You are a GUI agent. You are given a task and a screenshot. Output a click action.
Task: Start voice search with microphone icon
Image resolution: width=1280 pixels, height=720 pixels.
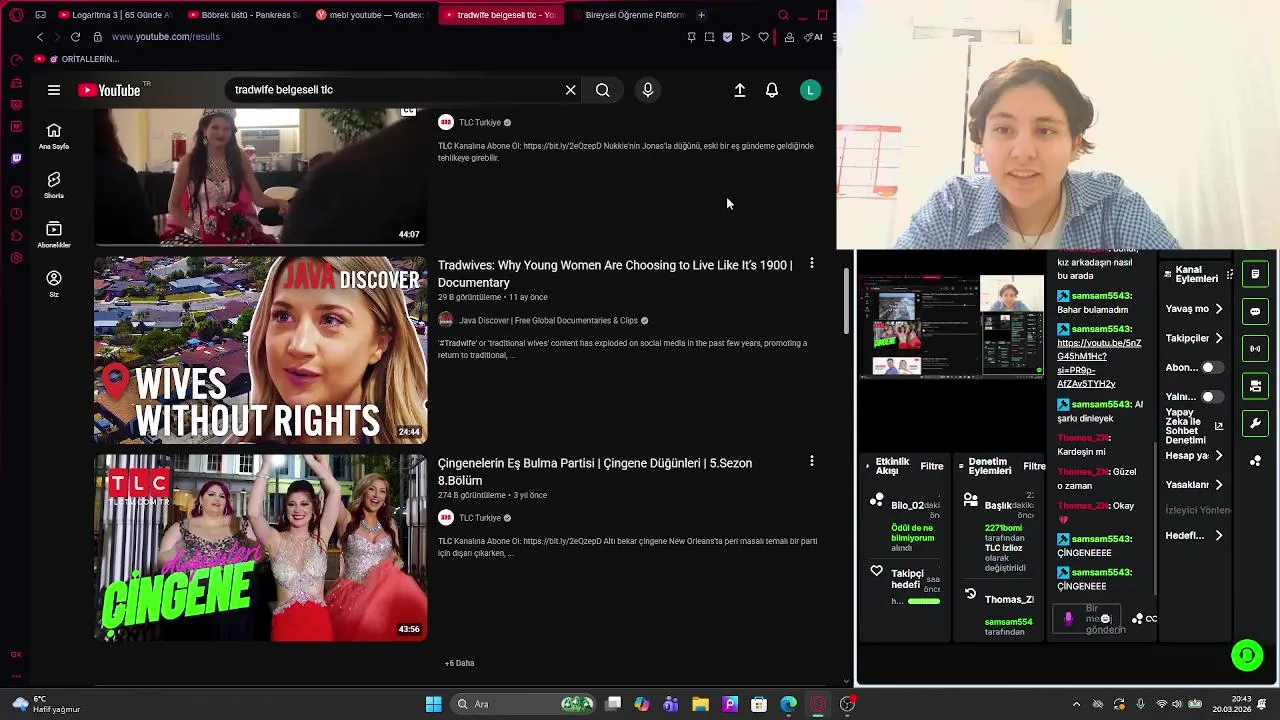point(648,90)
